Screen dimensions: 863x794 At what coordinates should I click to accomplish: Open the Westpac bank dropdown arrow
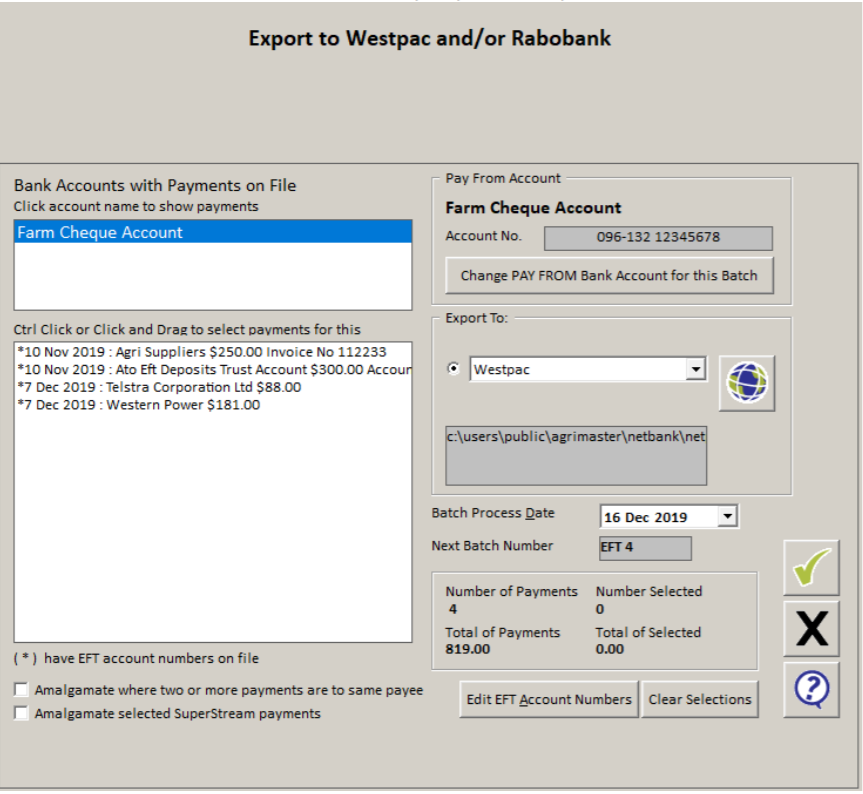(696, 369)
